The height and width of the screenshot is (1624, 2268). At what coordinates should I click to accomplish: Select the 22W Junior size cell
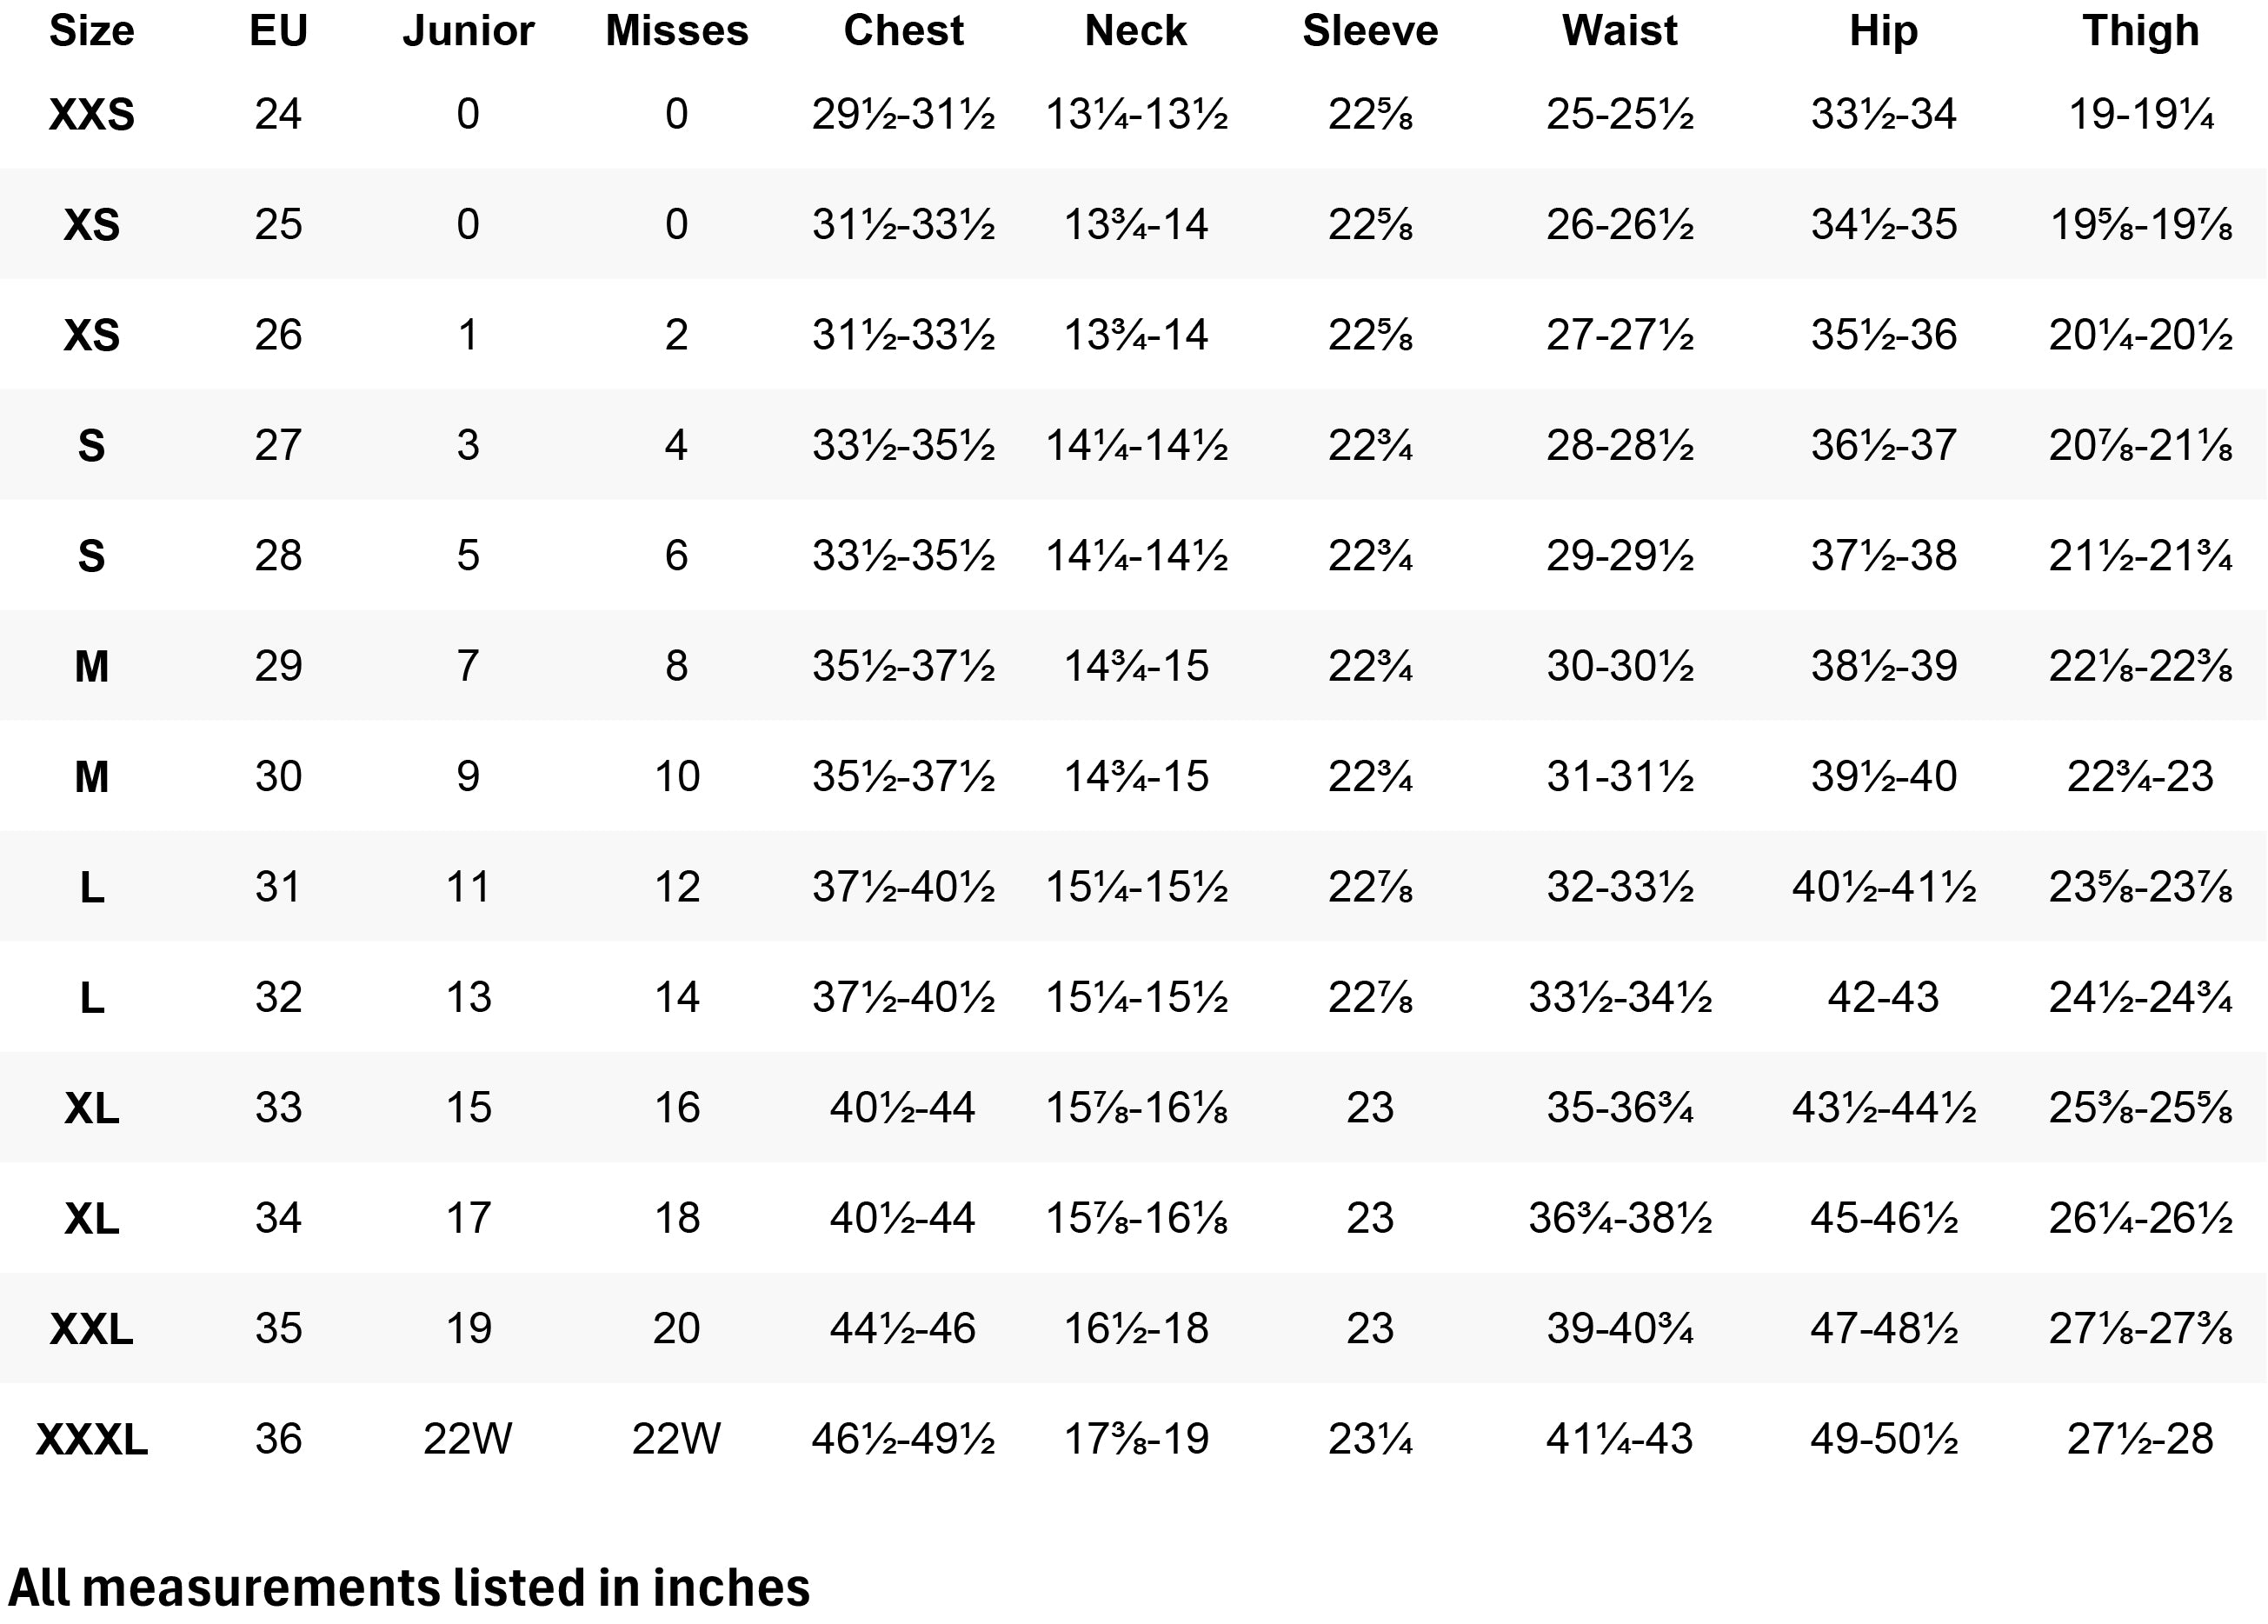468,1440
